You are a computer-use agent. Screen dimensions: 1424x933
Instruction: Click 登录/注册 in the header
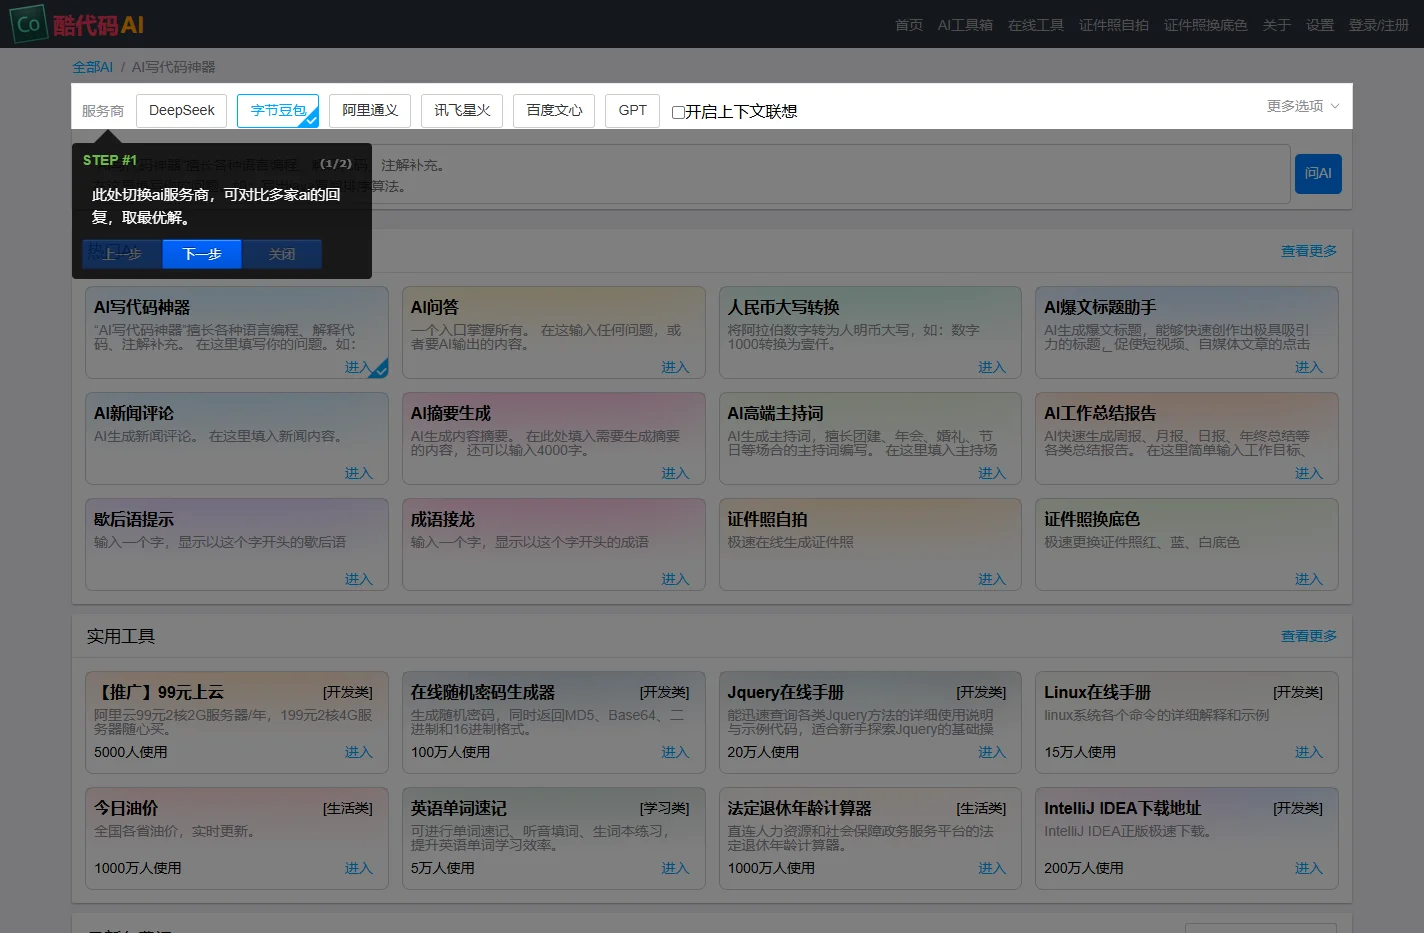point(1379,25)
